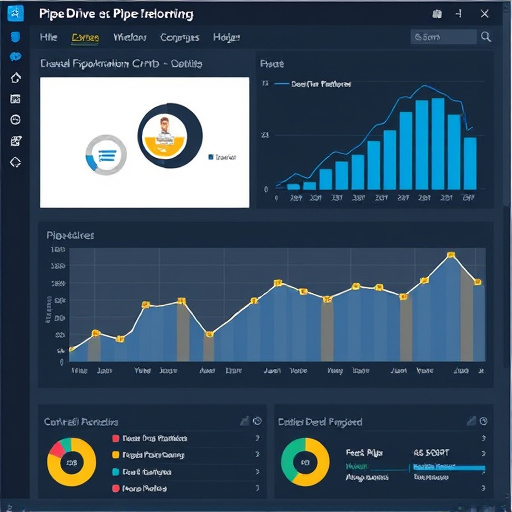Open the menu item right after the yellow tab
The width and height of the screenshot is (512, 512).
[130, 37]
